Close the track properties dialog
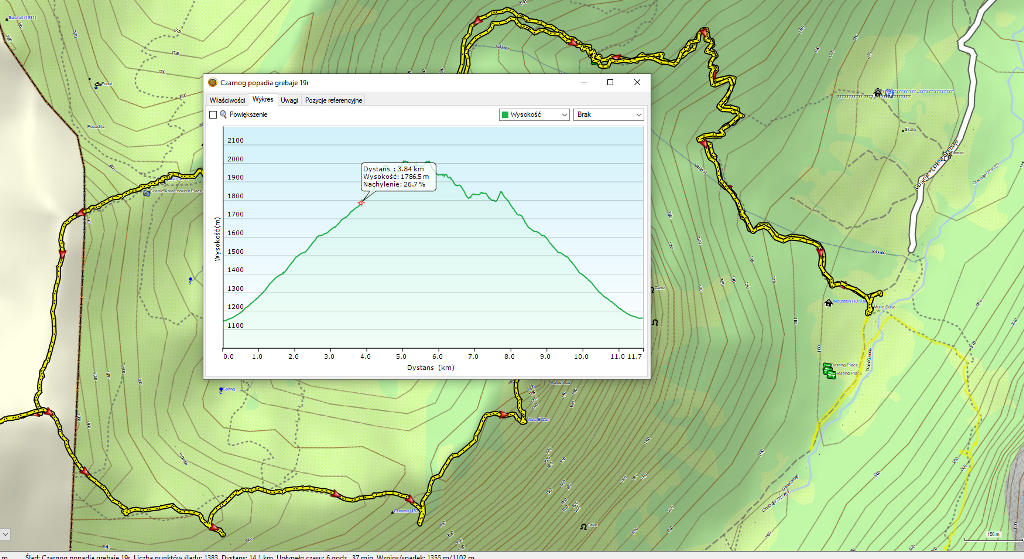The width and height of the screenshot is (1024, 559). (636, 83)
